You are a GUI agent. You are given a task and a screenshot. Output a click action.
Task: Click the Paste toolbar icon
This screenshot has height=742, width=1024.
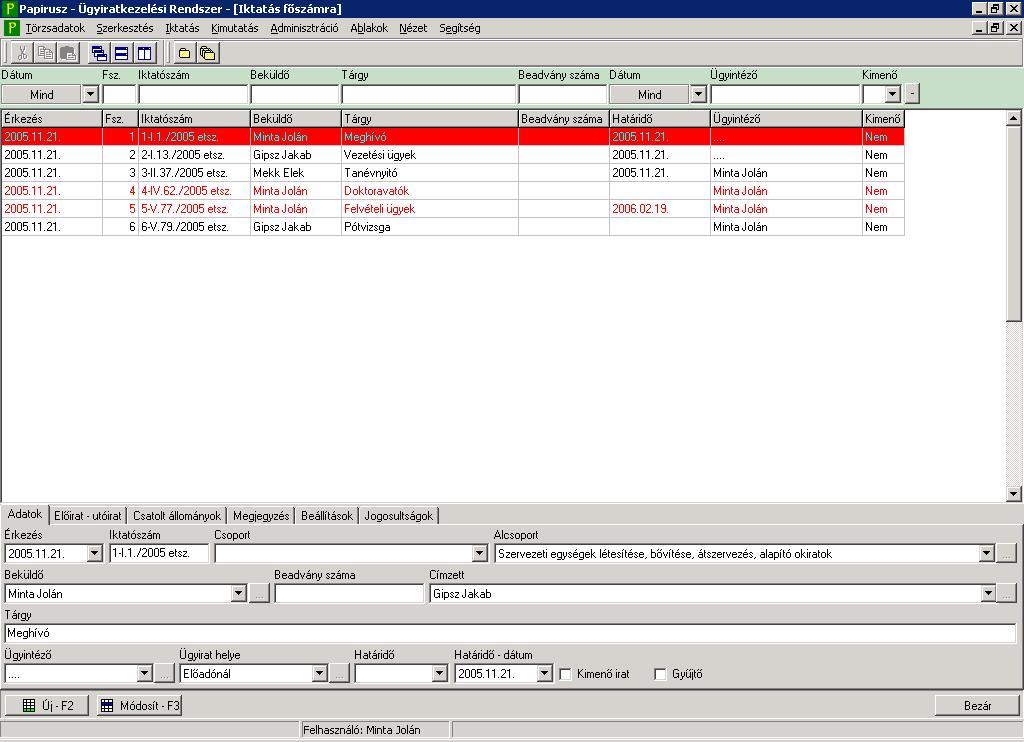[68, 53]
